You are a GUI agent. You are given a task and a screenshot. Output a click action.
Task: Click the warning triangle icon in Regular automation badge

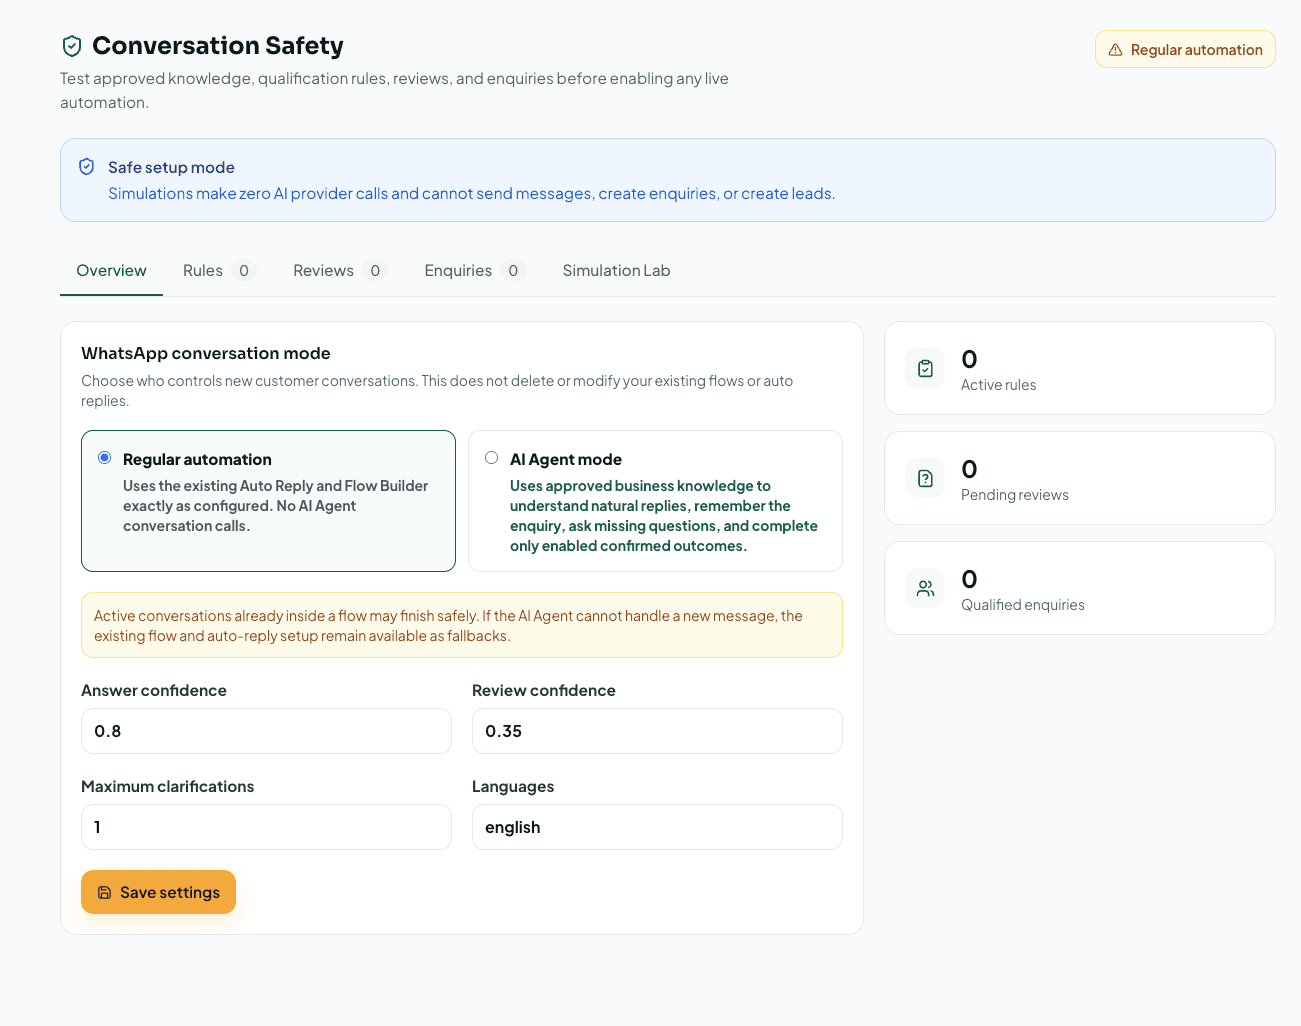click(1115, 50)
